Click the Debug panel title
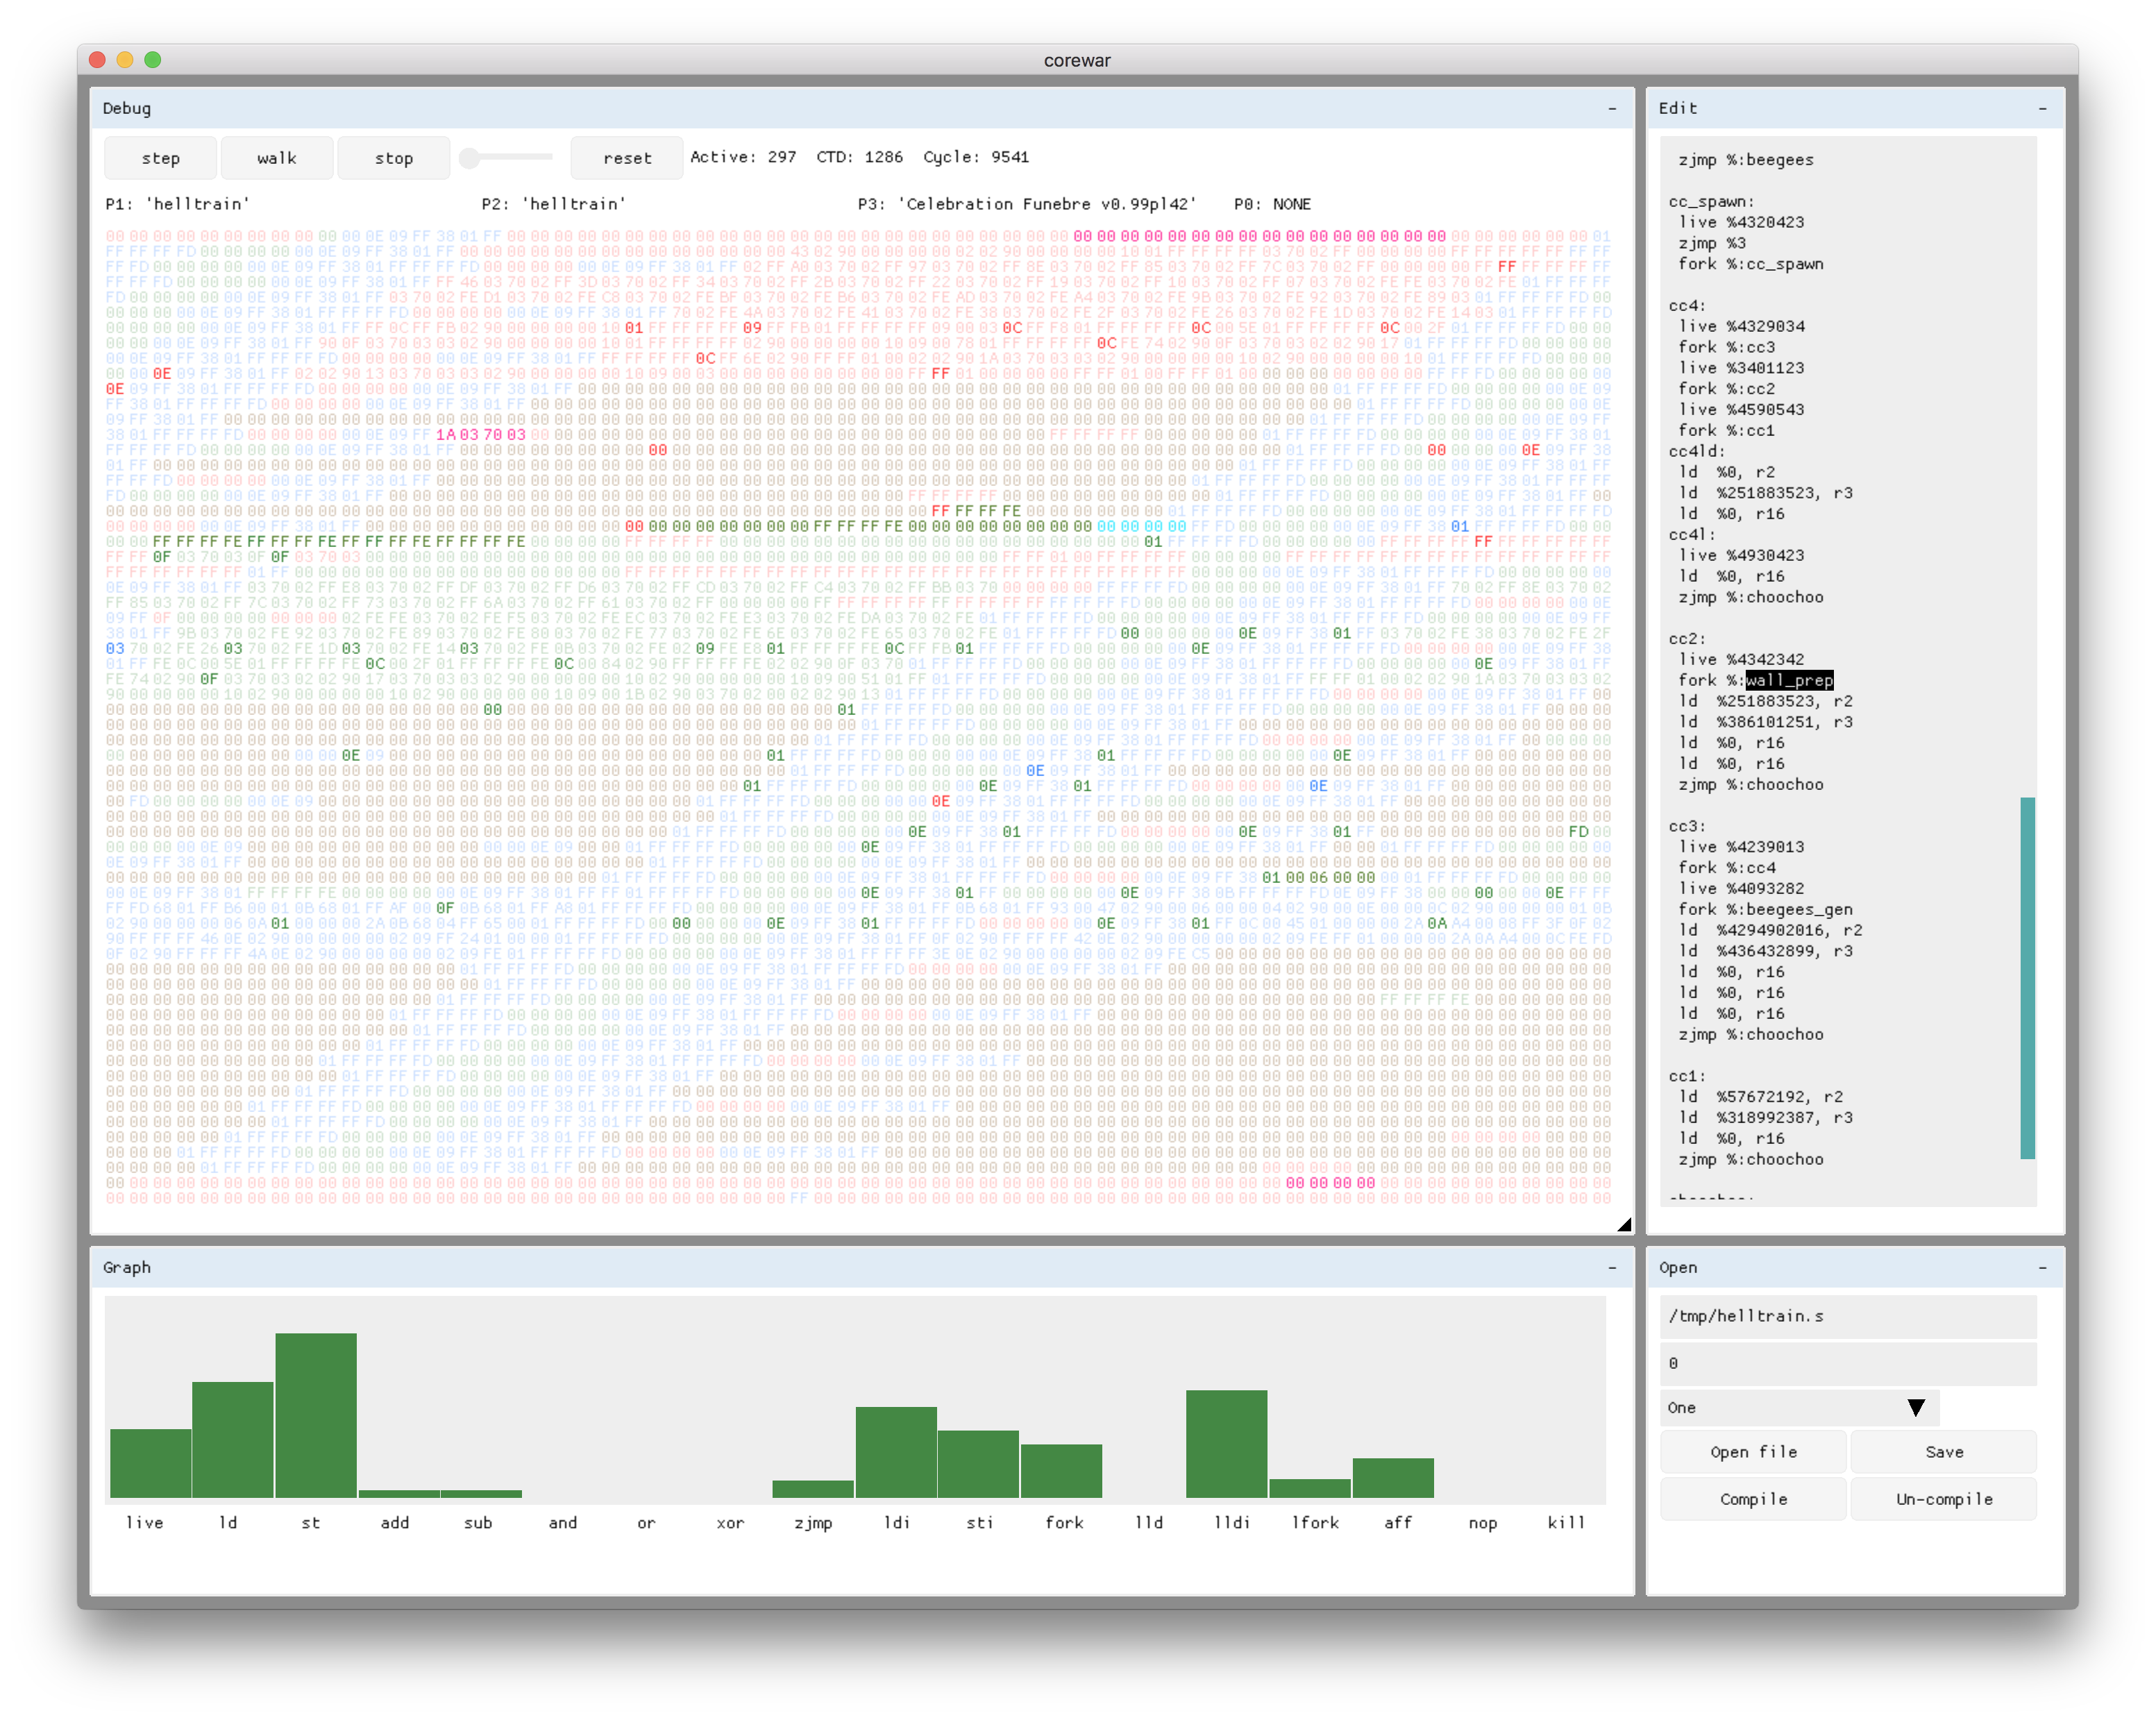 click(127, 108)
